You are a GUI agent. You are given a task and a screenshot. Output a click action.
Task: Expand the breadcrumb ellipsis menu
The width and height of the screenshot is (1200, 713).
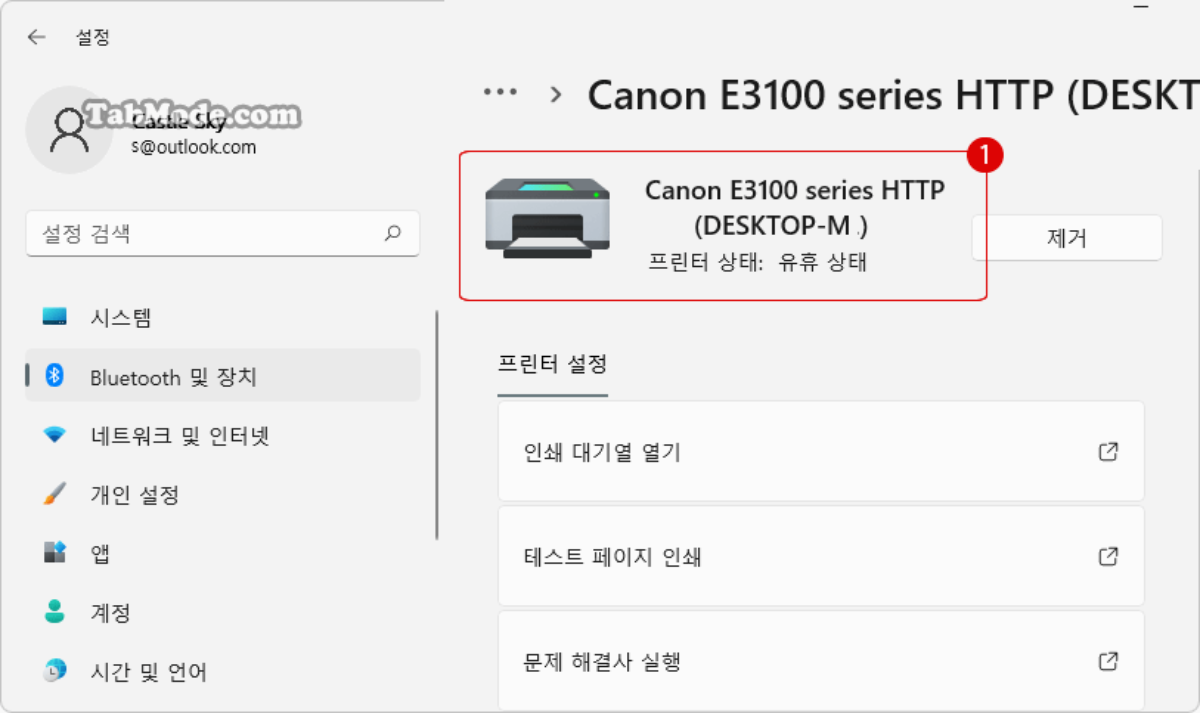500,93
